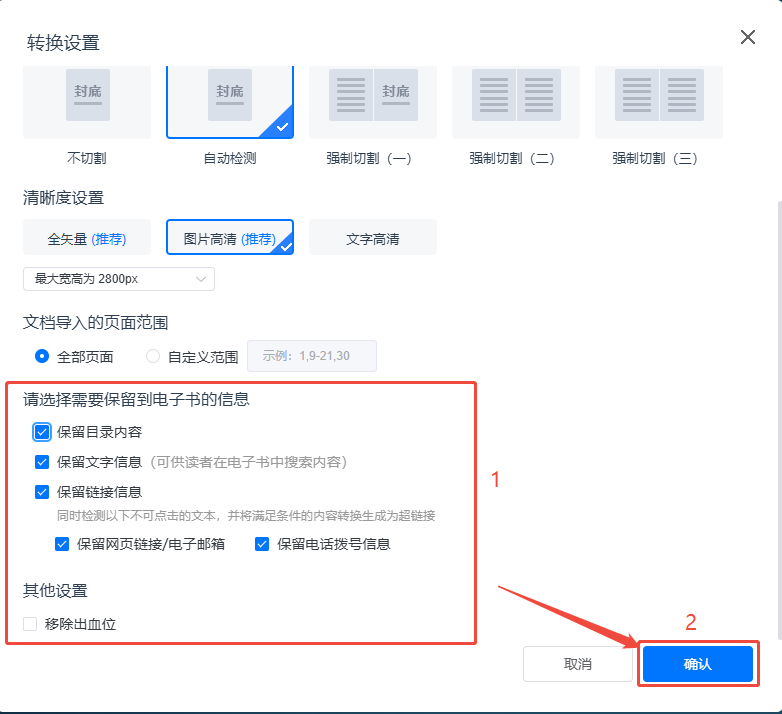Choose 图片高清 (推荐) clarity option
The width and height of the screenshot is (782, 714).
[x=230, y=239]
